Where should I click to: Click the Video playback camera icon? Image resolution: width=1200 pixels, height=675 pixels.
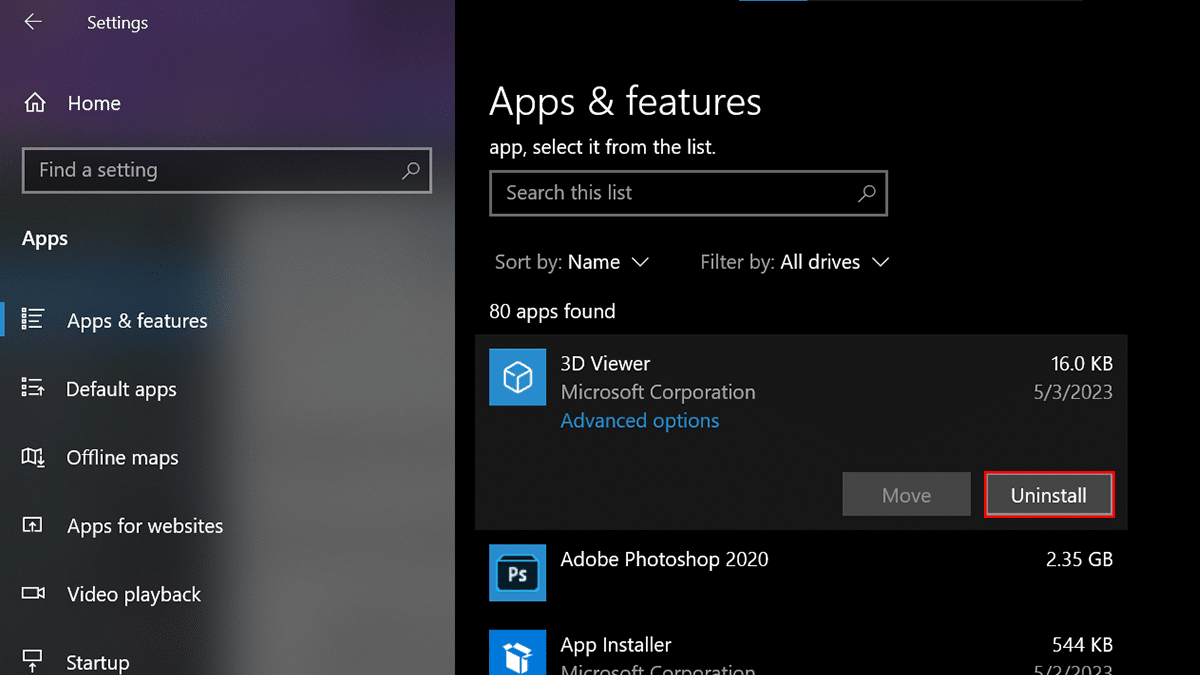click(33, 594)
